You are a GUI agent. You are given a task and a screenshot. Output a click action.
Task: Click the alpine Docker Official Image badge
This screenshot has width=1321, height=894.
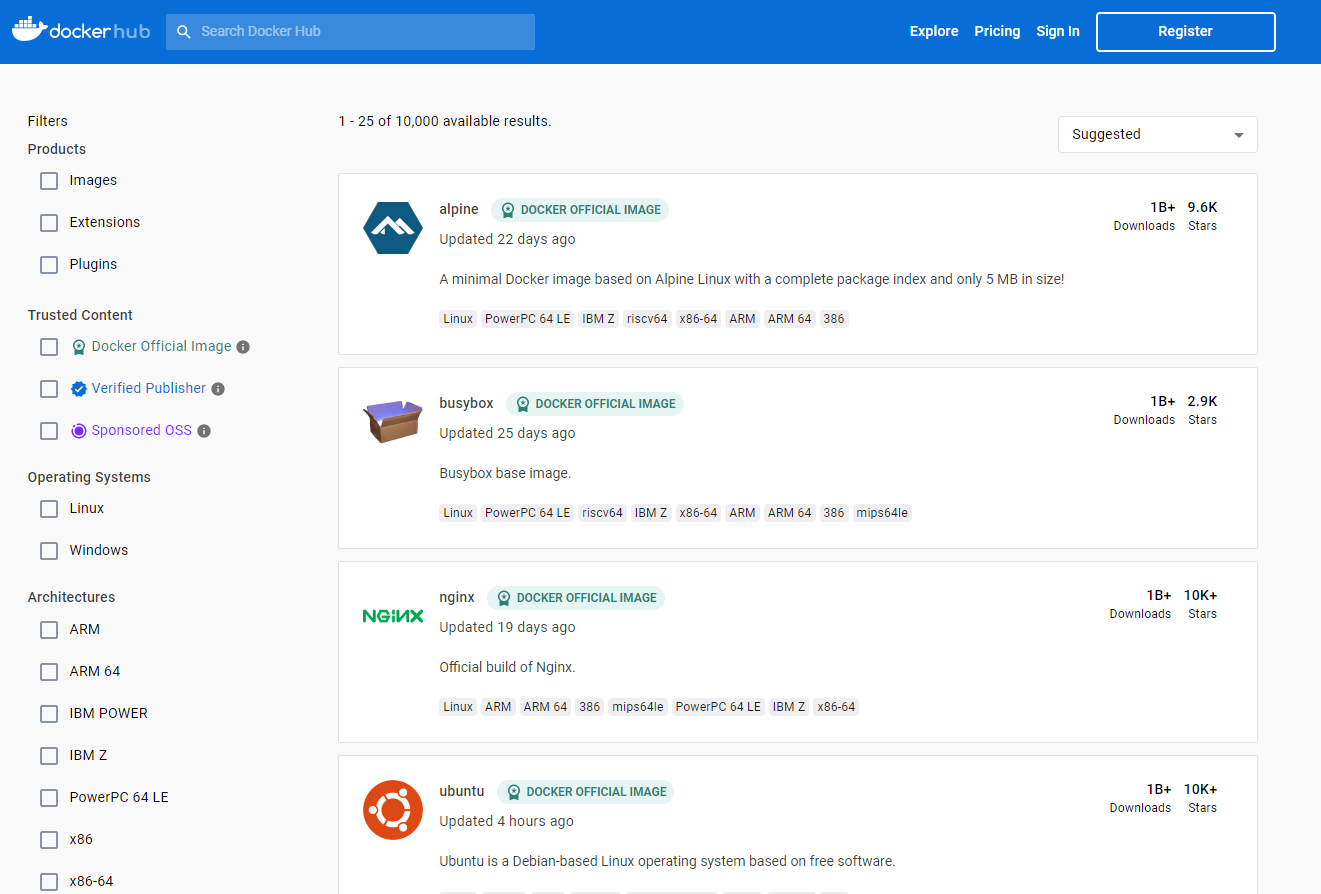pyautogui.click(x=580, y=210)
